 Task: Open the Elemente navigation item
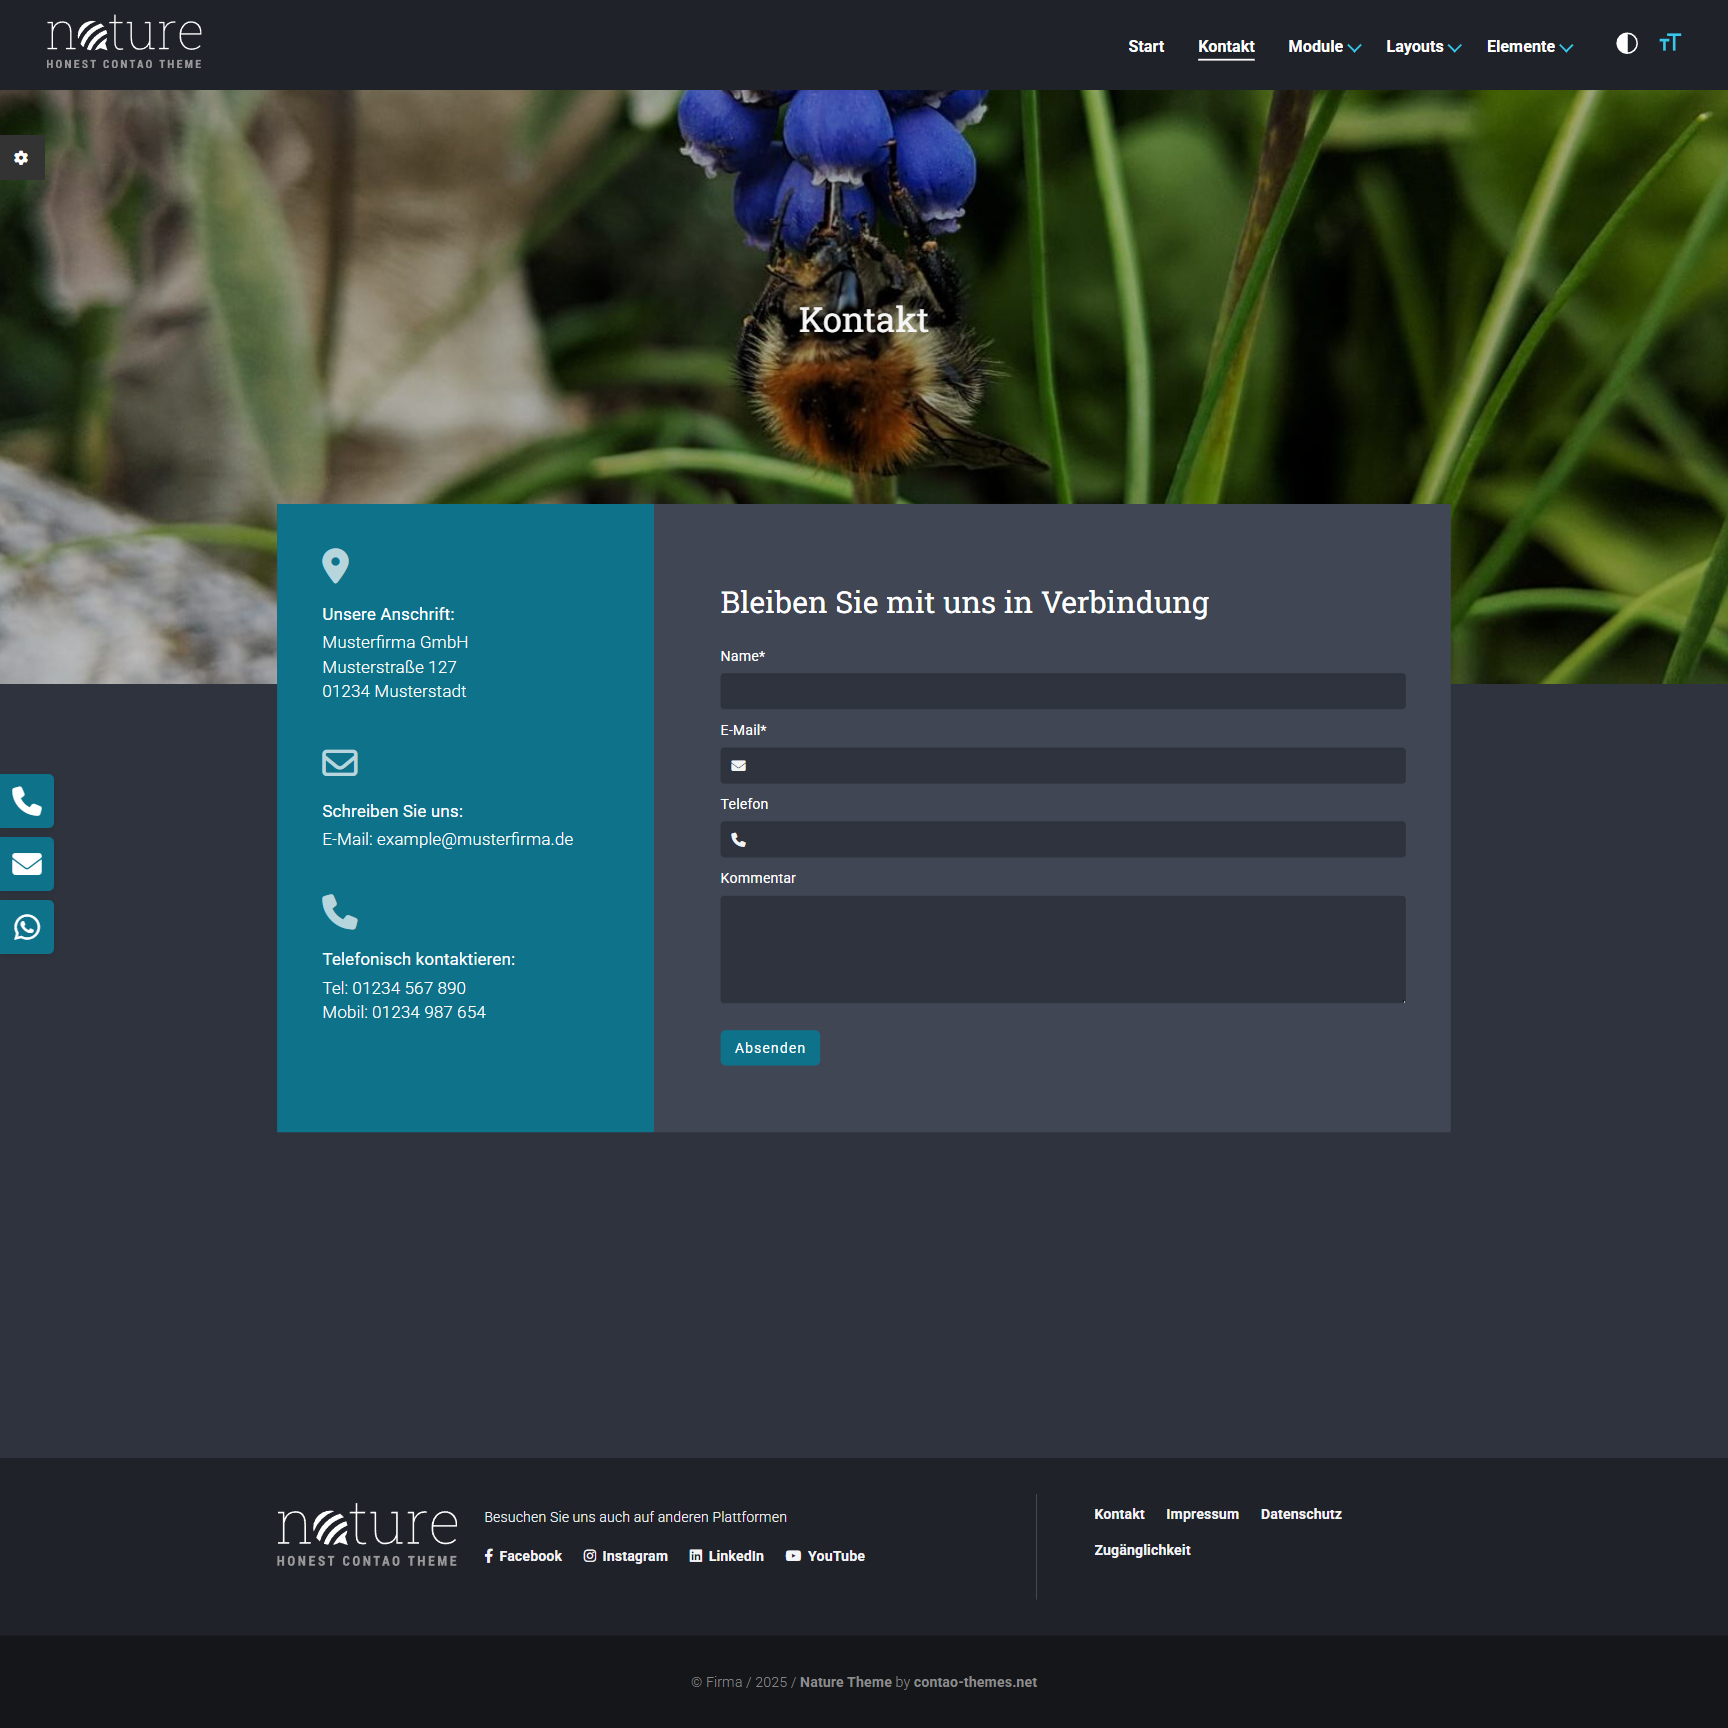(1520, 46)
